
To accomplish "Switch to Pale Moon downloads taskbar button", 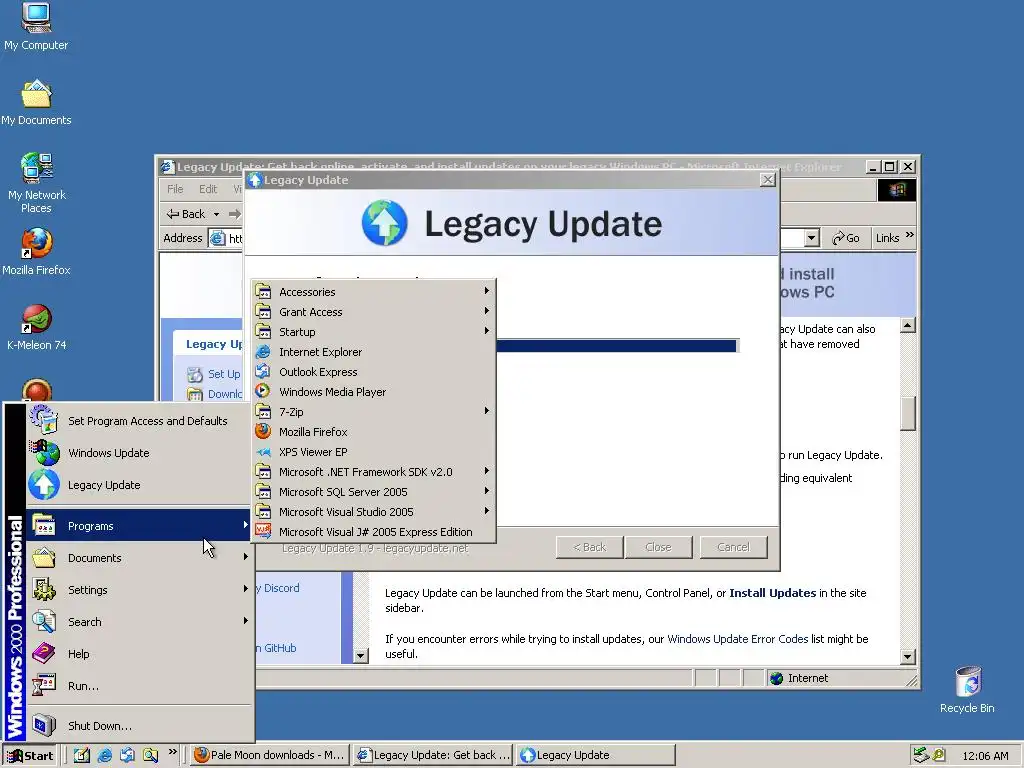I will 270,755.
